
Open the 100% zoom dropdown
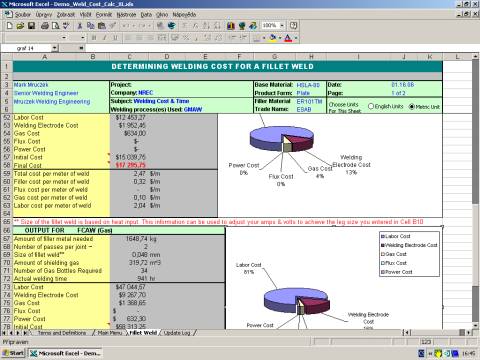coord(282,26)
